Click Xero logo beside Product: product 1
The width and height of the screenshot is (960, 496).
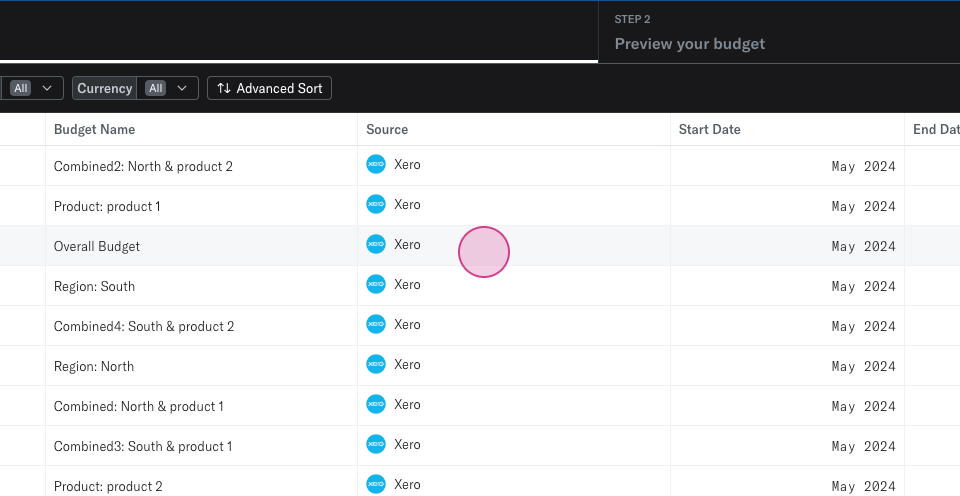pyautogui.click(x=376, y=205)
